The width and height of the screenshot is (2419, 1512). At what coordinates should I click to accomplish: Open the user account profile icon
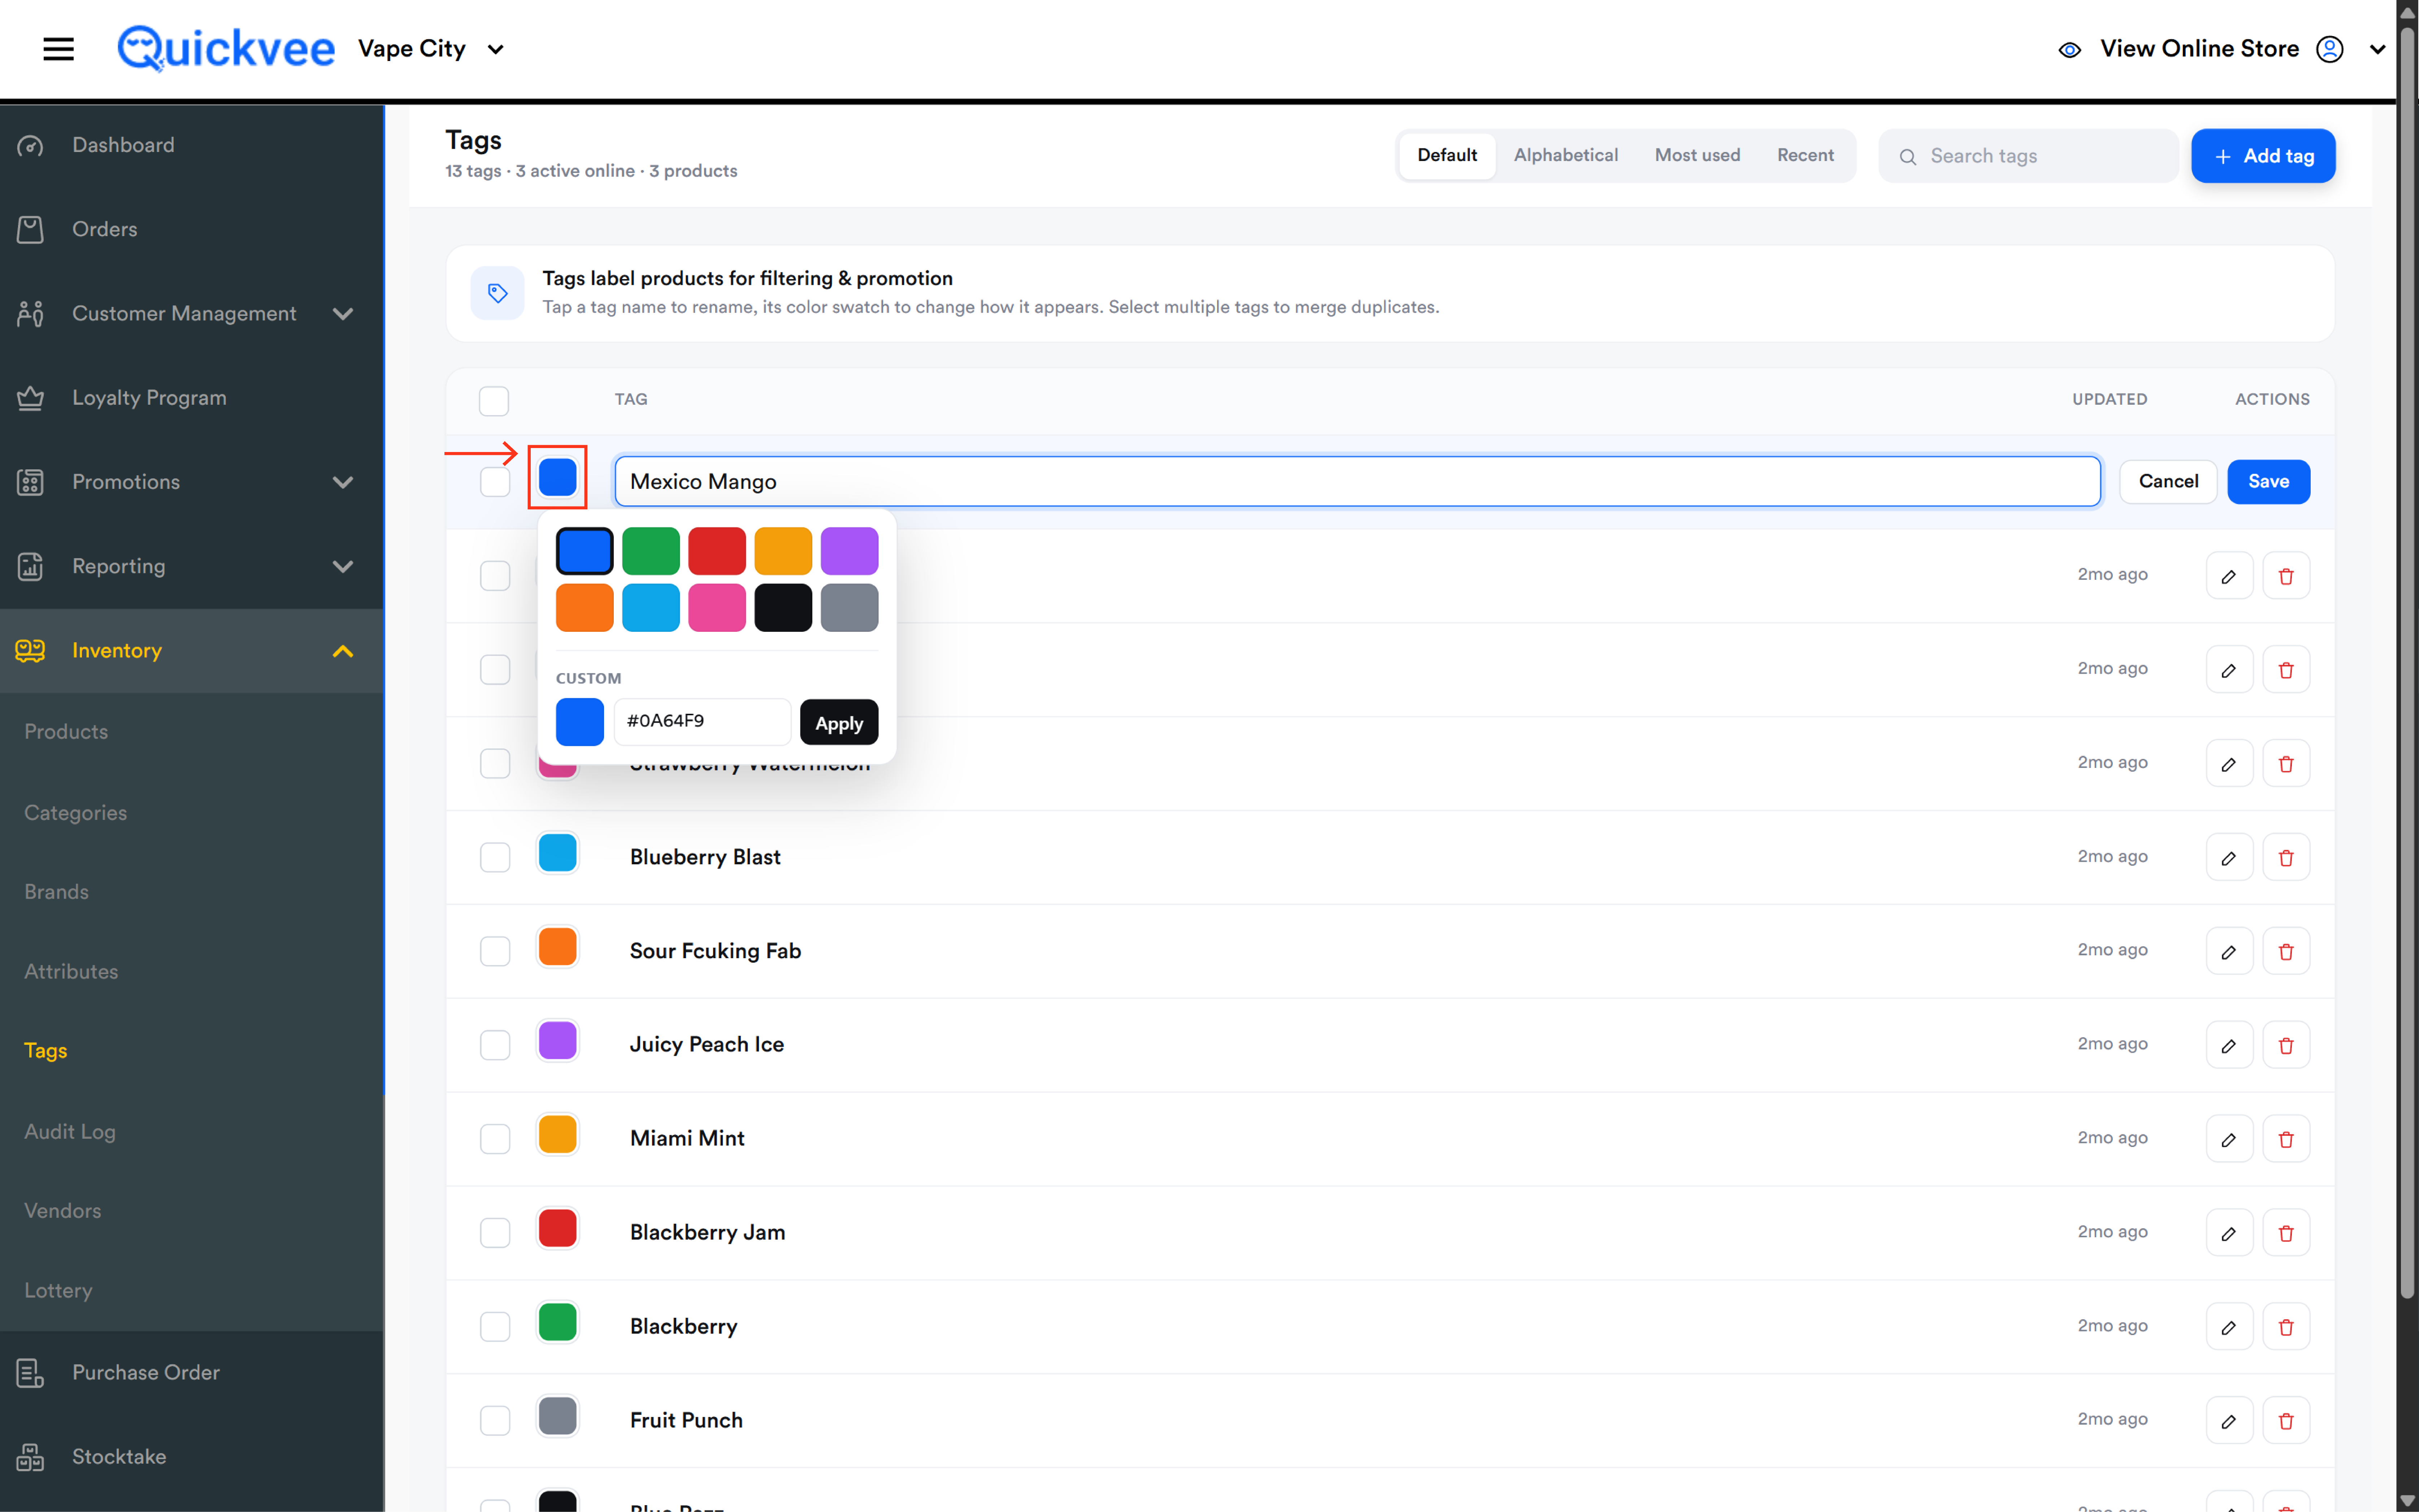click(x=2330, y=49)
